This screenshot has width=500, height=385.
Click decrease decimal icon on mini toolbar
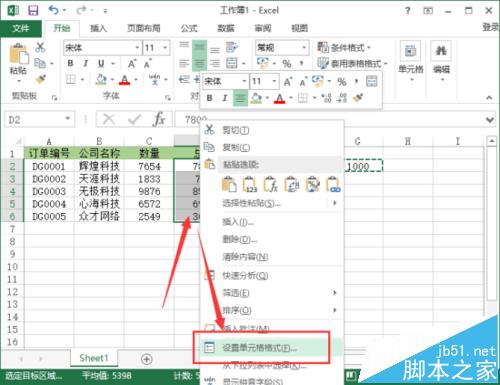342,98
